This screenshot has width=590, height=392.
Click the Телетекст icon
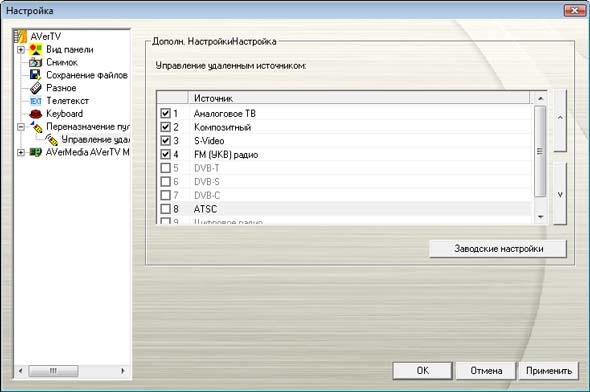pos(36,101)
